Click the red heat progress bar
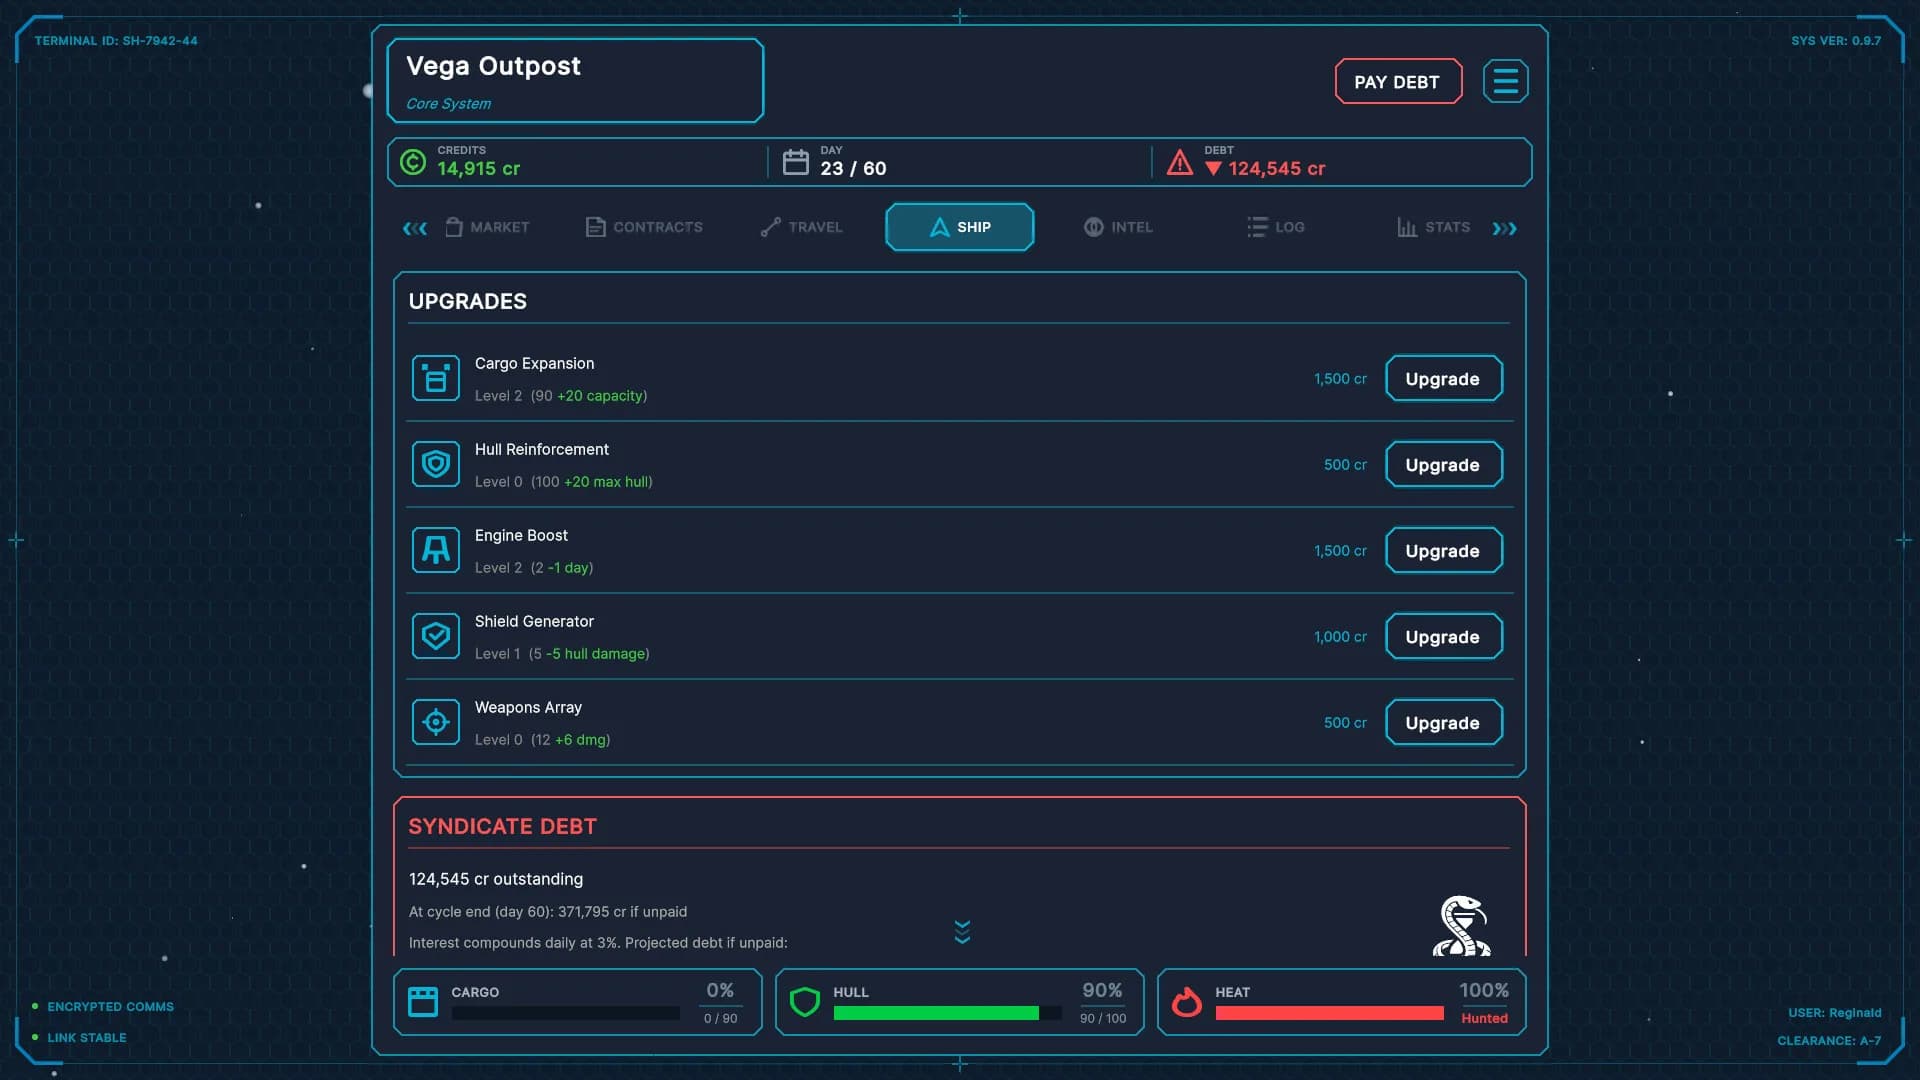Screen dimensions: 1920x1080 click(1330, 1013)
